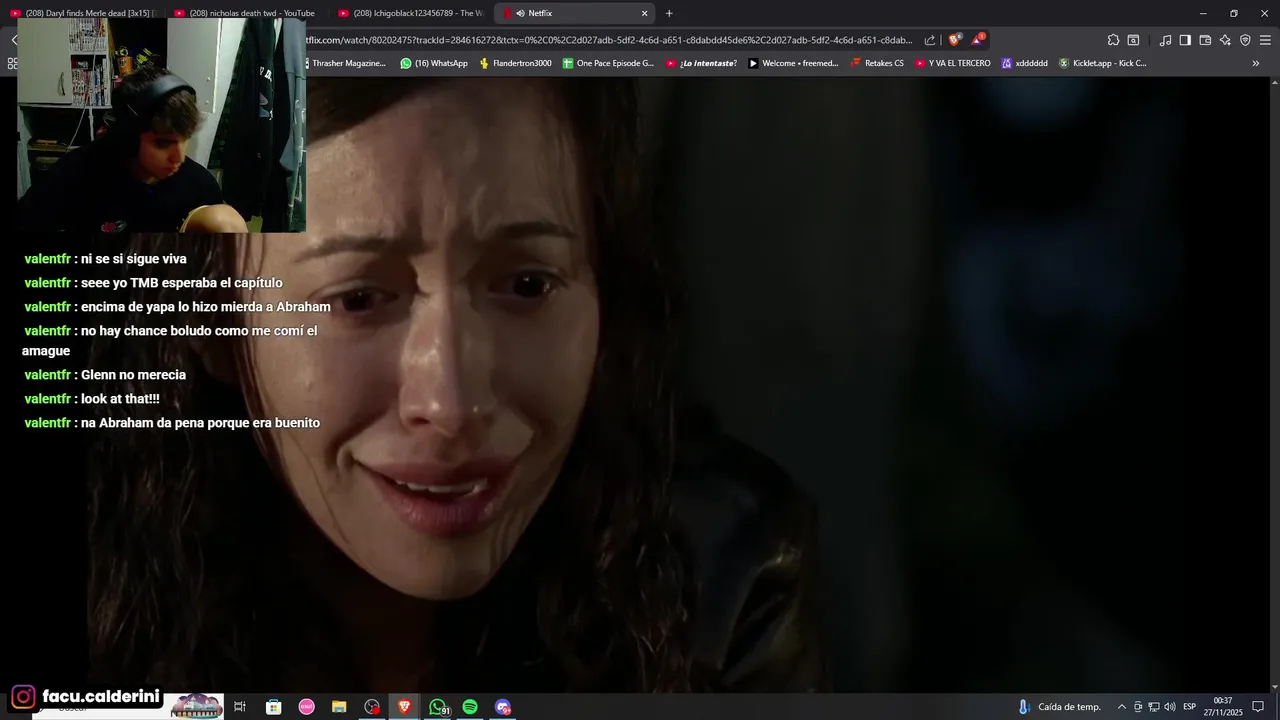
Task: Open the Extensions puzzle icon
Action: [x=1113, y=40]
